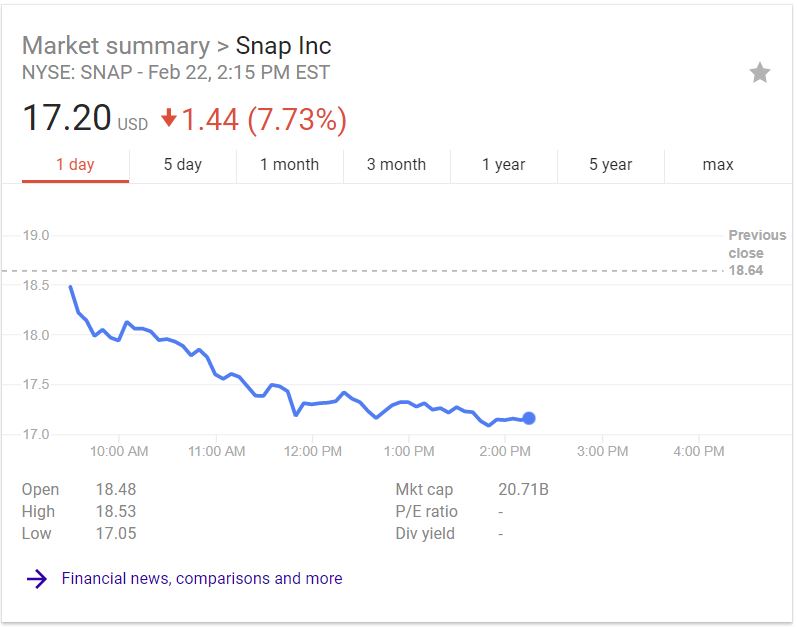Click the Market summary breadcrumb

click(x=115, y=46)
